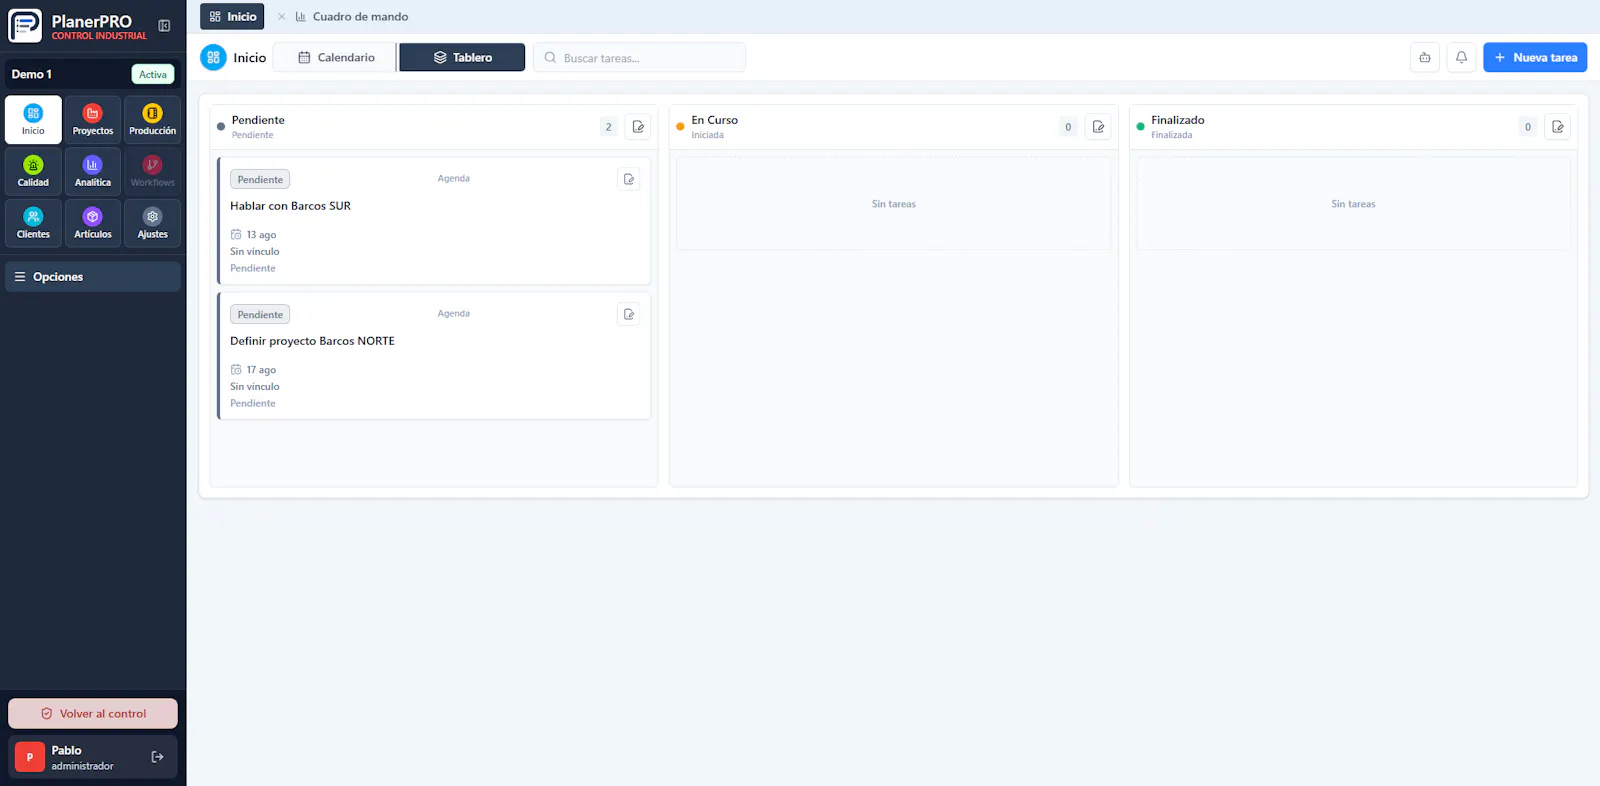Switch to the Cuadro de mando tab
This screenshot has height=786, width=1600.
point(351,17)
